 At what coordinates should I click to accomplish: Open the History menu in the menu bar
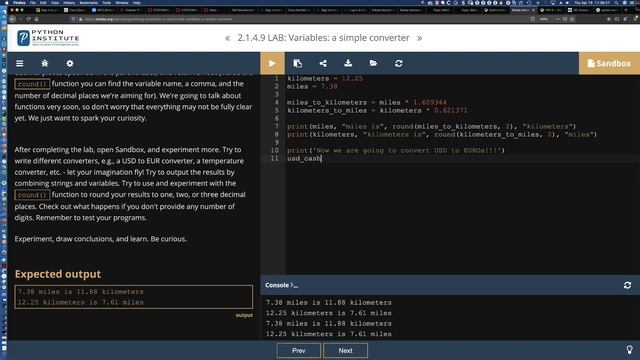tap(69, 2)
